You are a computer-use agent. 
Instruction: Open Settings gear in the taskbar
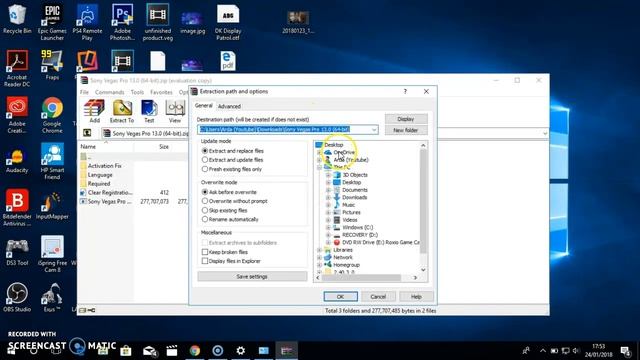(241, 351)
